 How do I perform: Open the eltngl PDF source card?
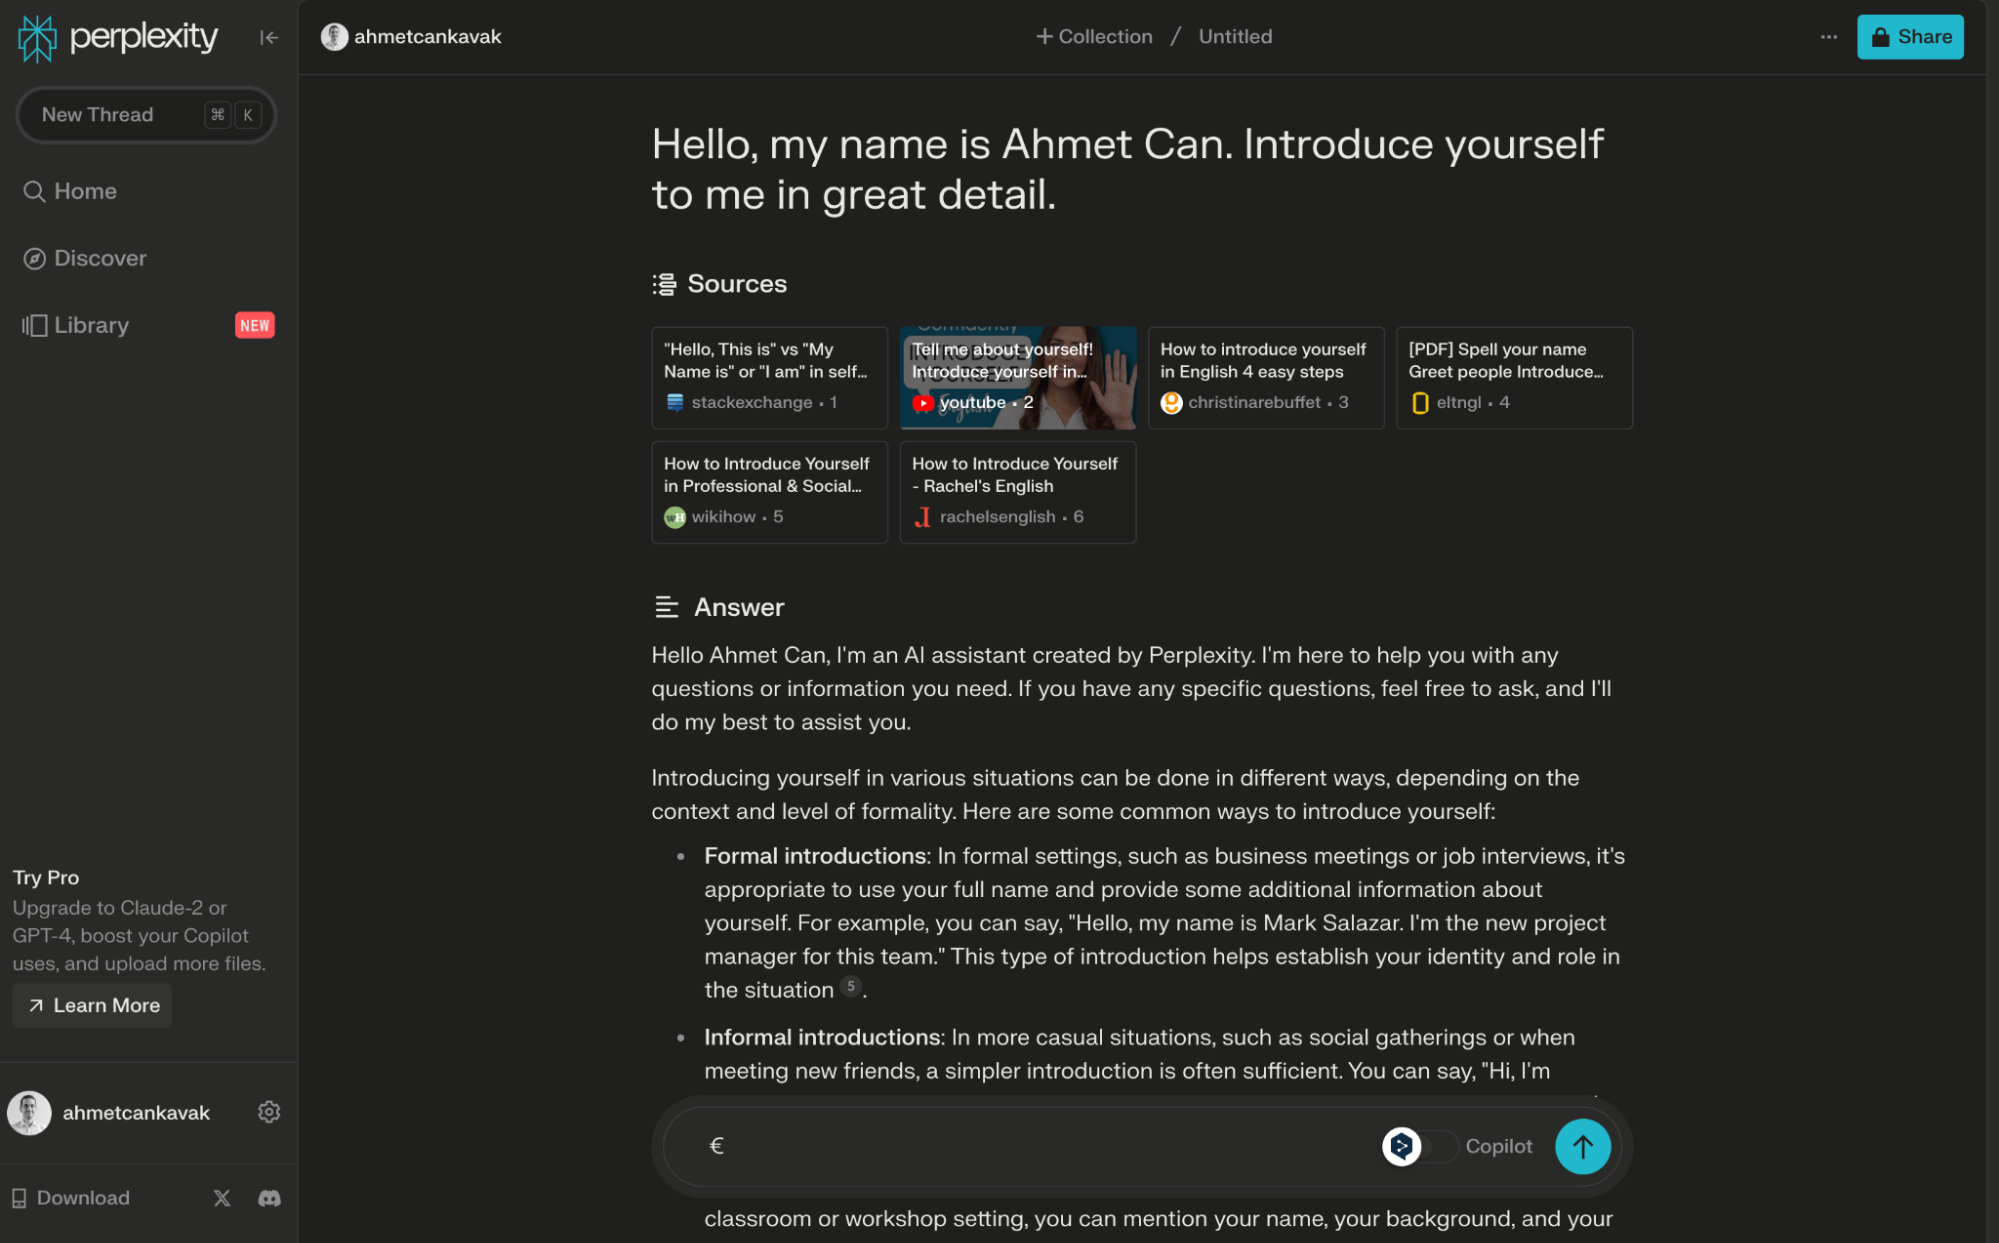1514,378
